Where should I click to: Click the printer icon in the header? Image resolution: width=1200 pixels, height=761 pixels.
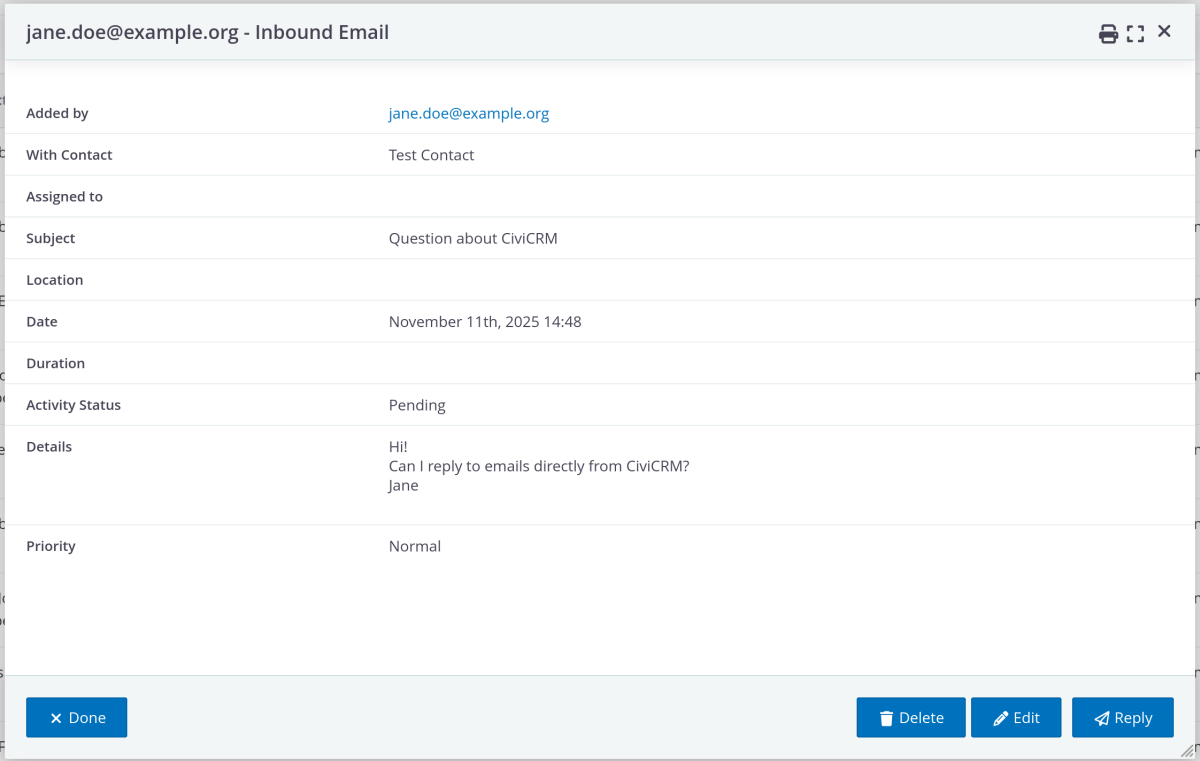1108,33
